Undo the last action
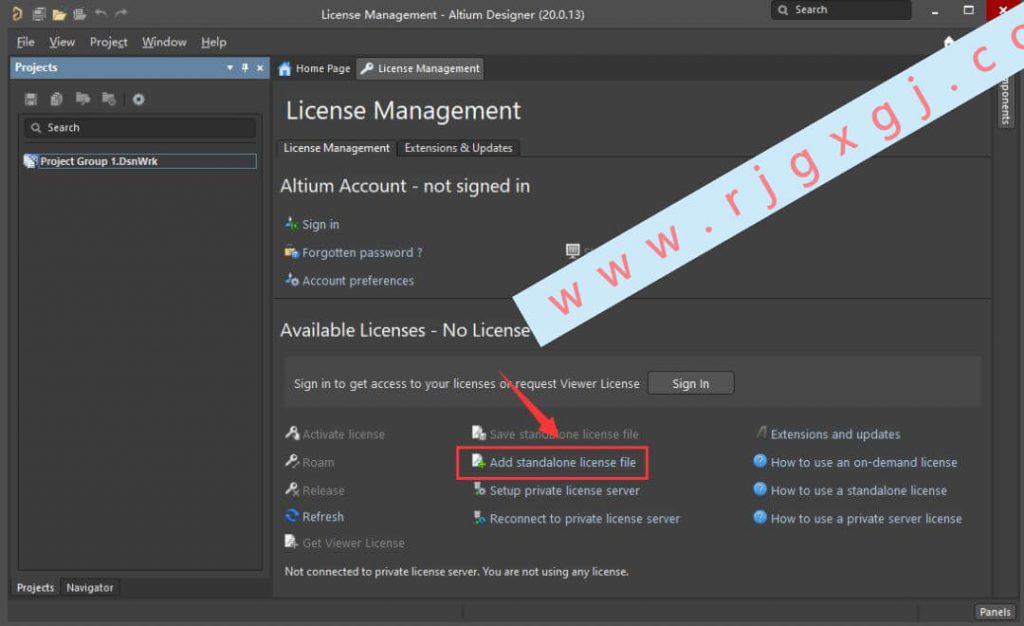Image resolution: width=1024 pixels, height=626 pixels. pyautogui.click(x=101, y=14)
